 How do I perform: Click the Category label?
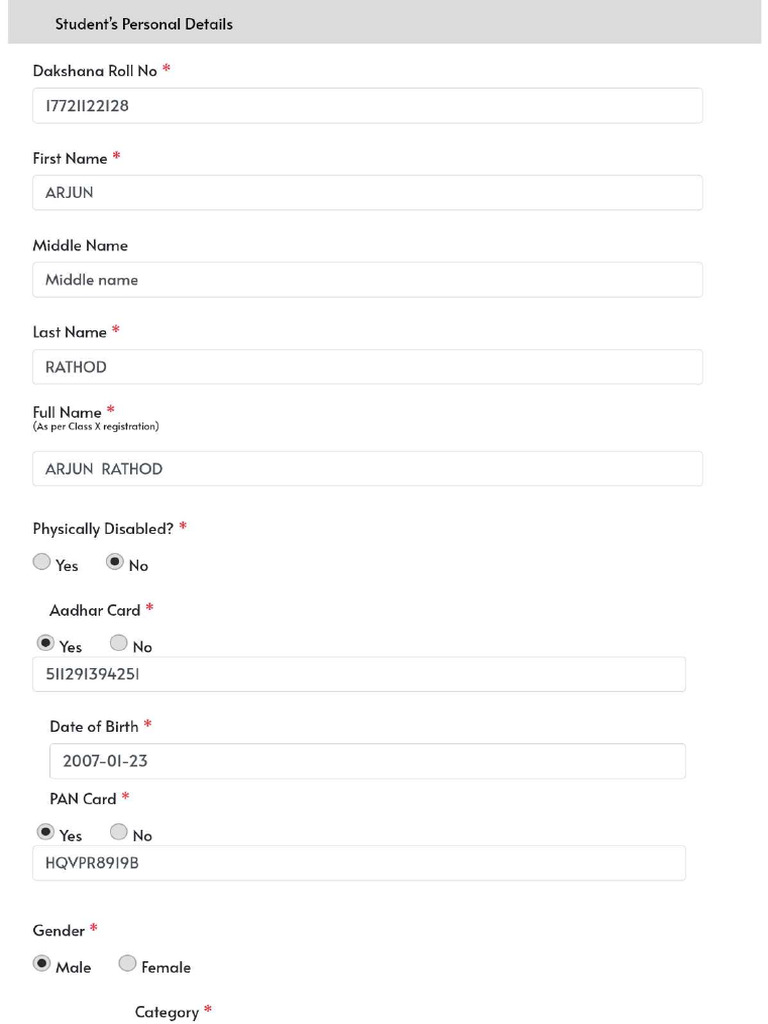[167, 1012]
